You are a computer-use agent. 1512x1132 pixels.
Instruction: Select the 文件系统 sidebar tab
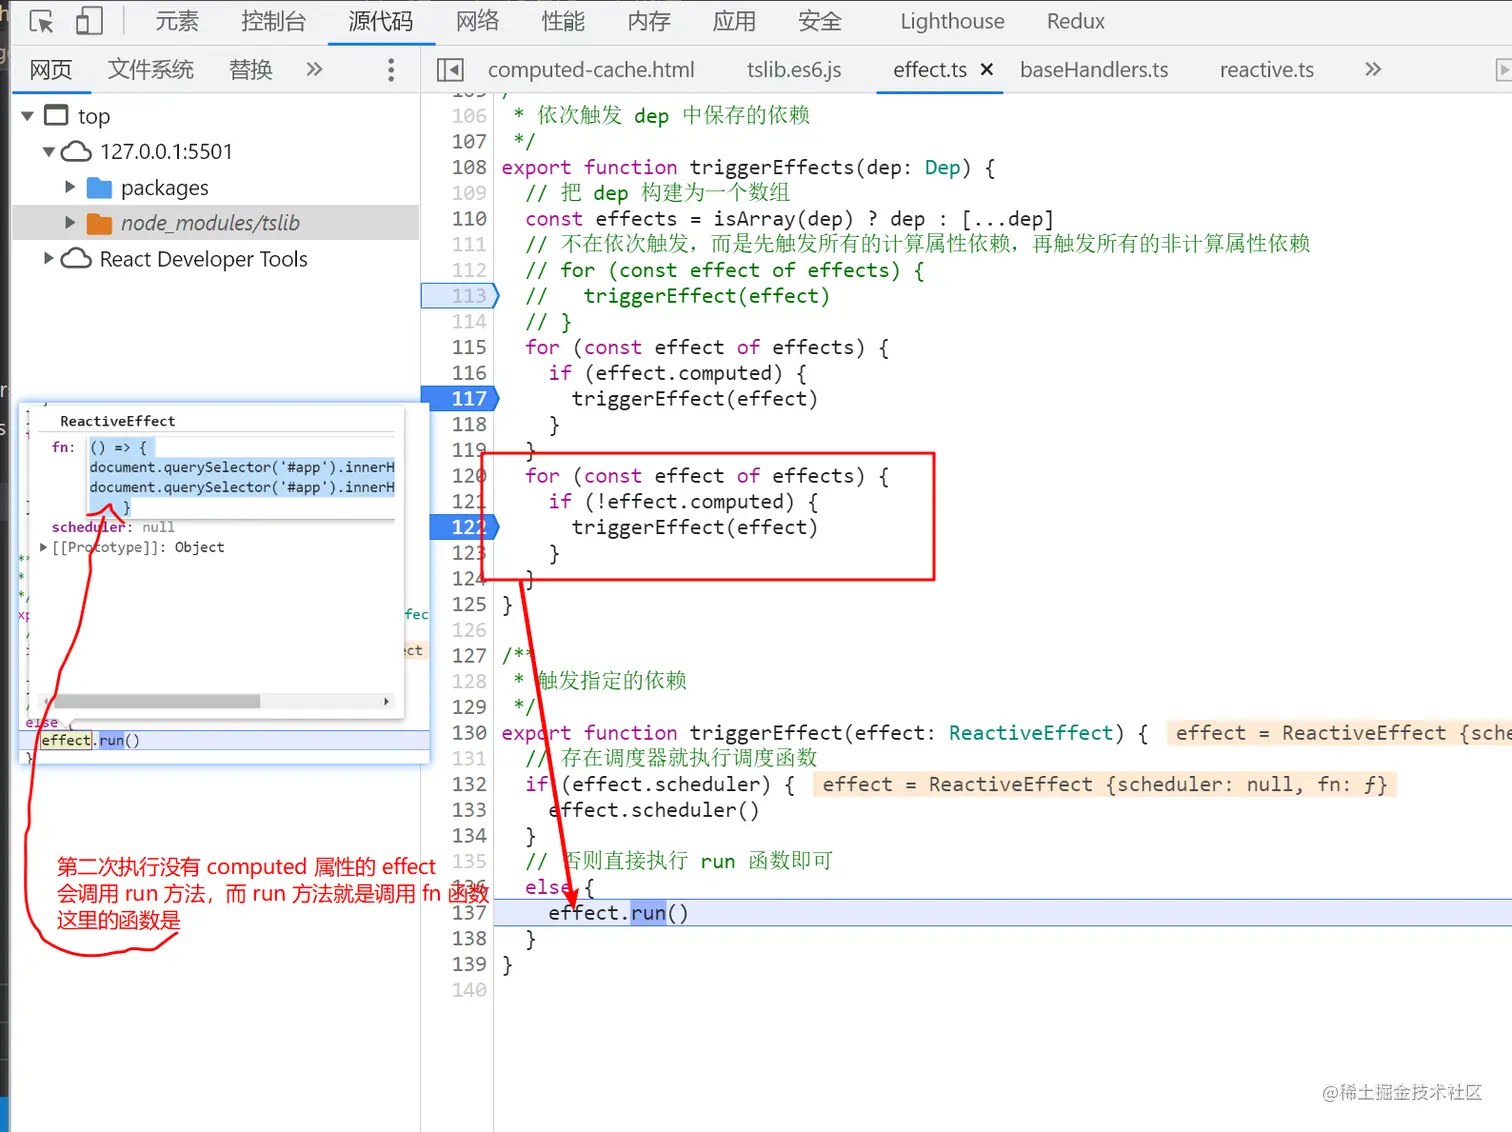(151, 69)
